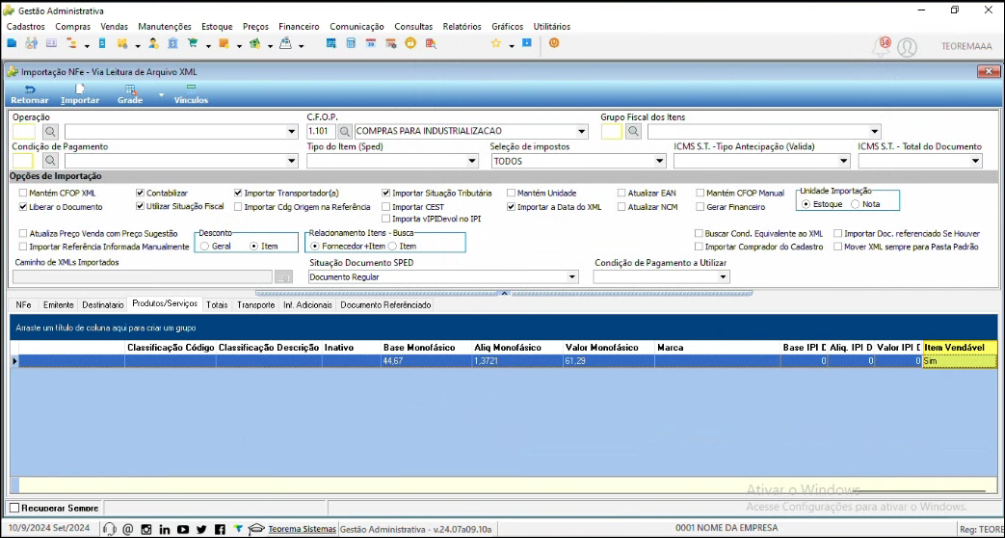Open the YouTube icon in status bar
The width and height of the screenshot is (1005, 538).
point(183,529)
